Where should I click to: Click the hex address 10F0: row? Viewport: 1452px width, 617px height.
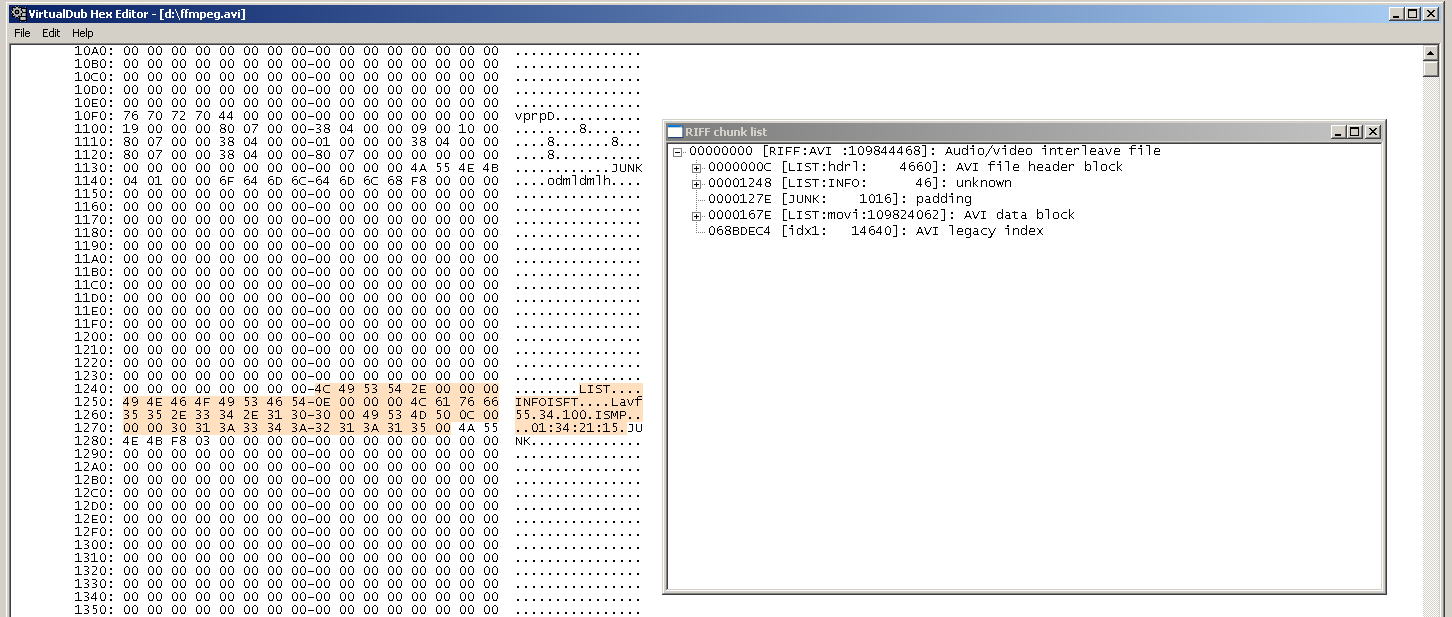[357, 116]
